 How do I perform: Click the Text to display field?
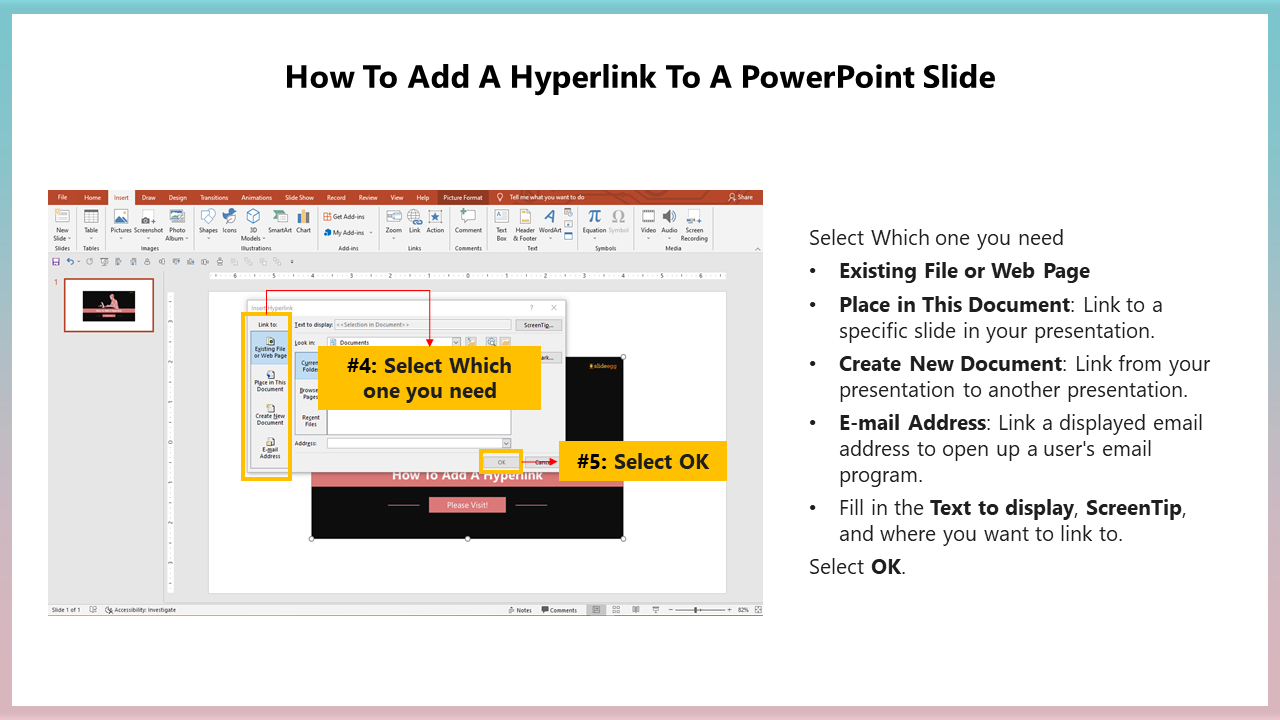click(x=422, y=325)
